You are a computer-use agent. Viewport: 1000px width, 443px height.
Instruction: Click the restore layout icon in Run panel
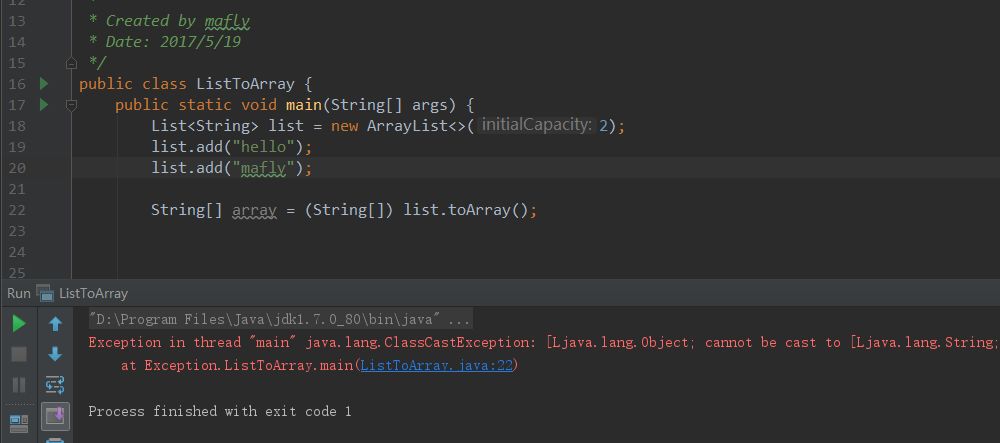(18, 421)
